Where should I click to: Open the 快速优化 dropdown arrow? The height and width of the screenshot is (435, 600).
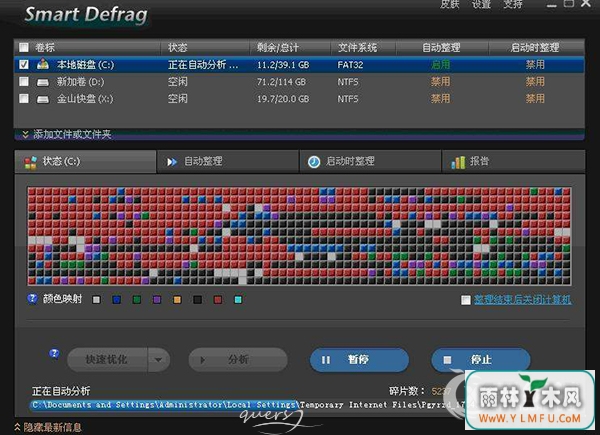[158, 360]
